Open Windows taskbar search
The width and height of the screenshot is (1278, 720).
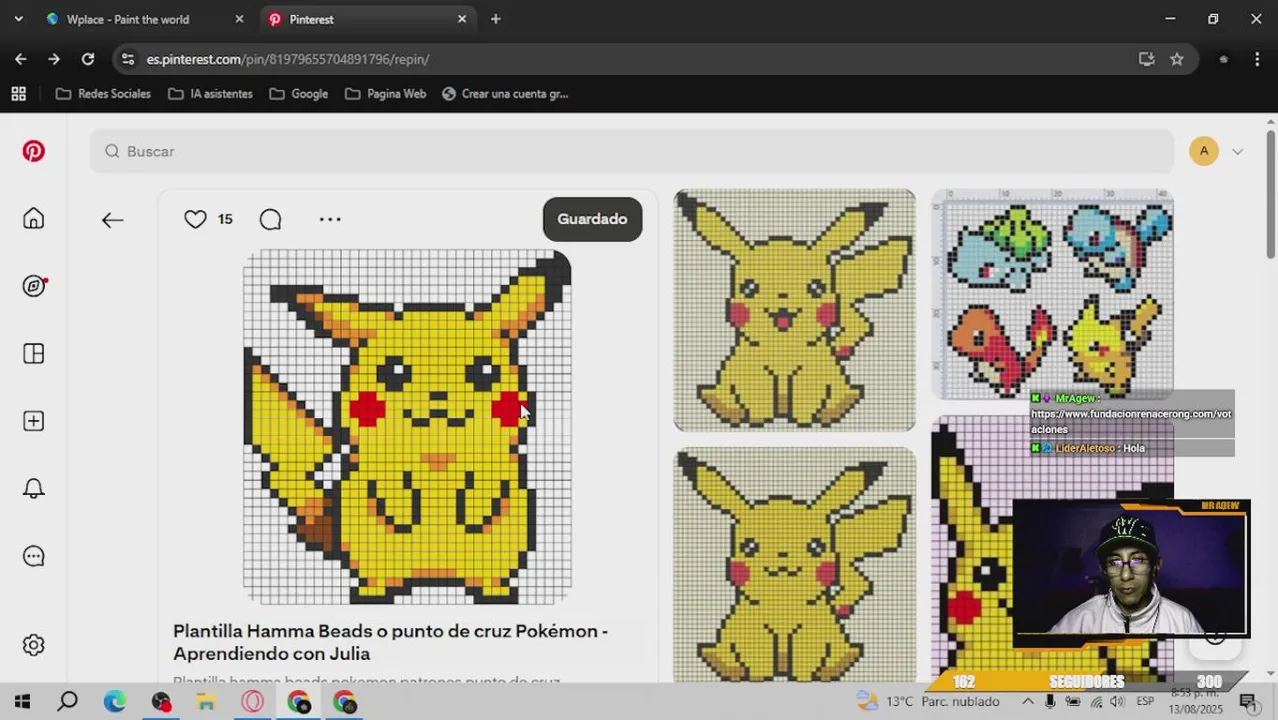pyautogui.click(x=67, y=702)
